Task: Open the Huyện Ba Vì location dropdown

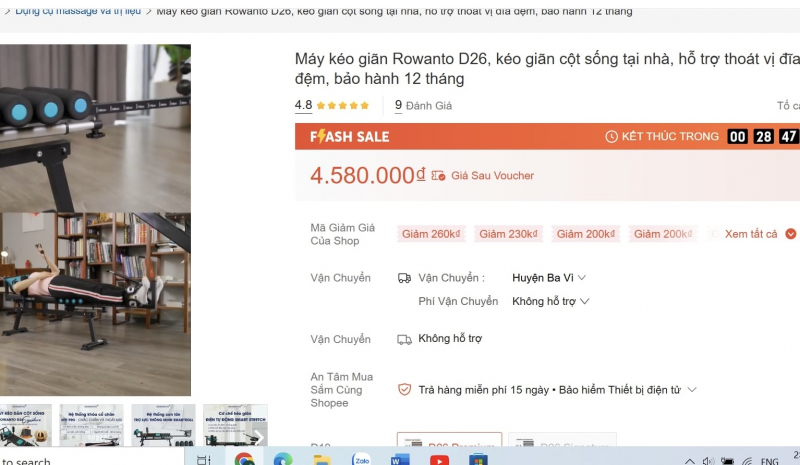Action: tap(549, 278)
